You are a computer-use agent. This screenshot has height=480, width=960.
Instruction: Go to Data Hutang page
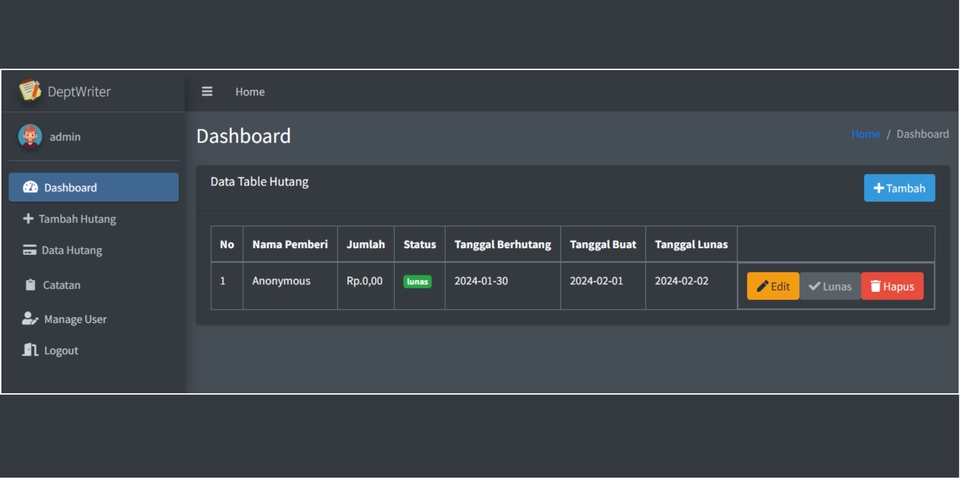click(x=94, y=250)
